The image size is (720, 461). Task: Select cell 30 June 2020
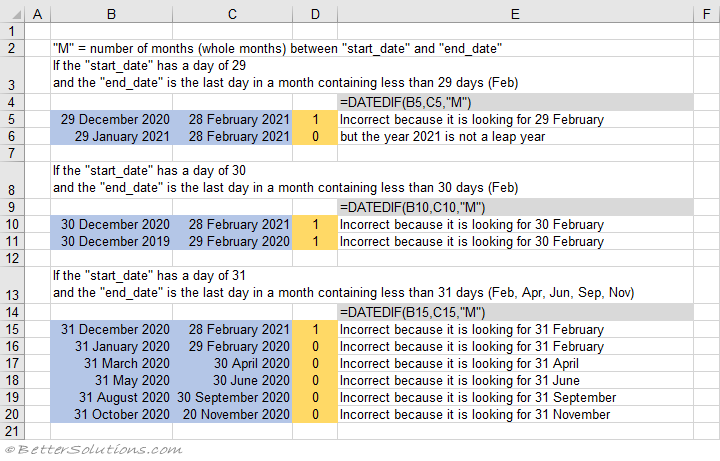pyautogui.click(x=232, y=380)
